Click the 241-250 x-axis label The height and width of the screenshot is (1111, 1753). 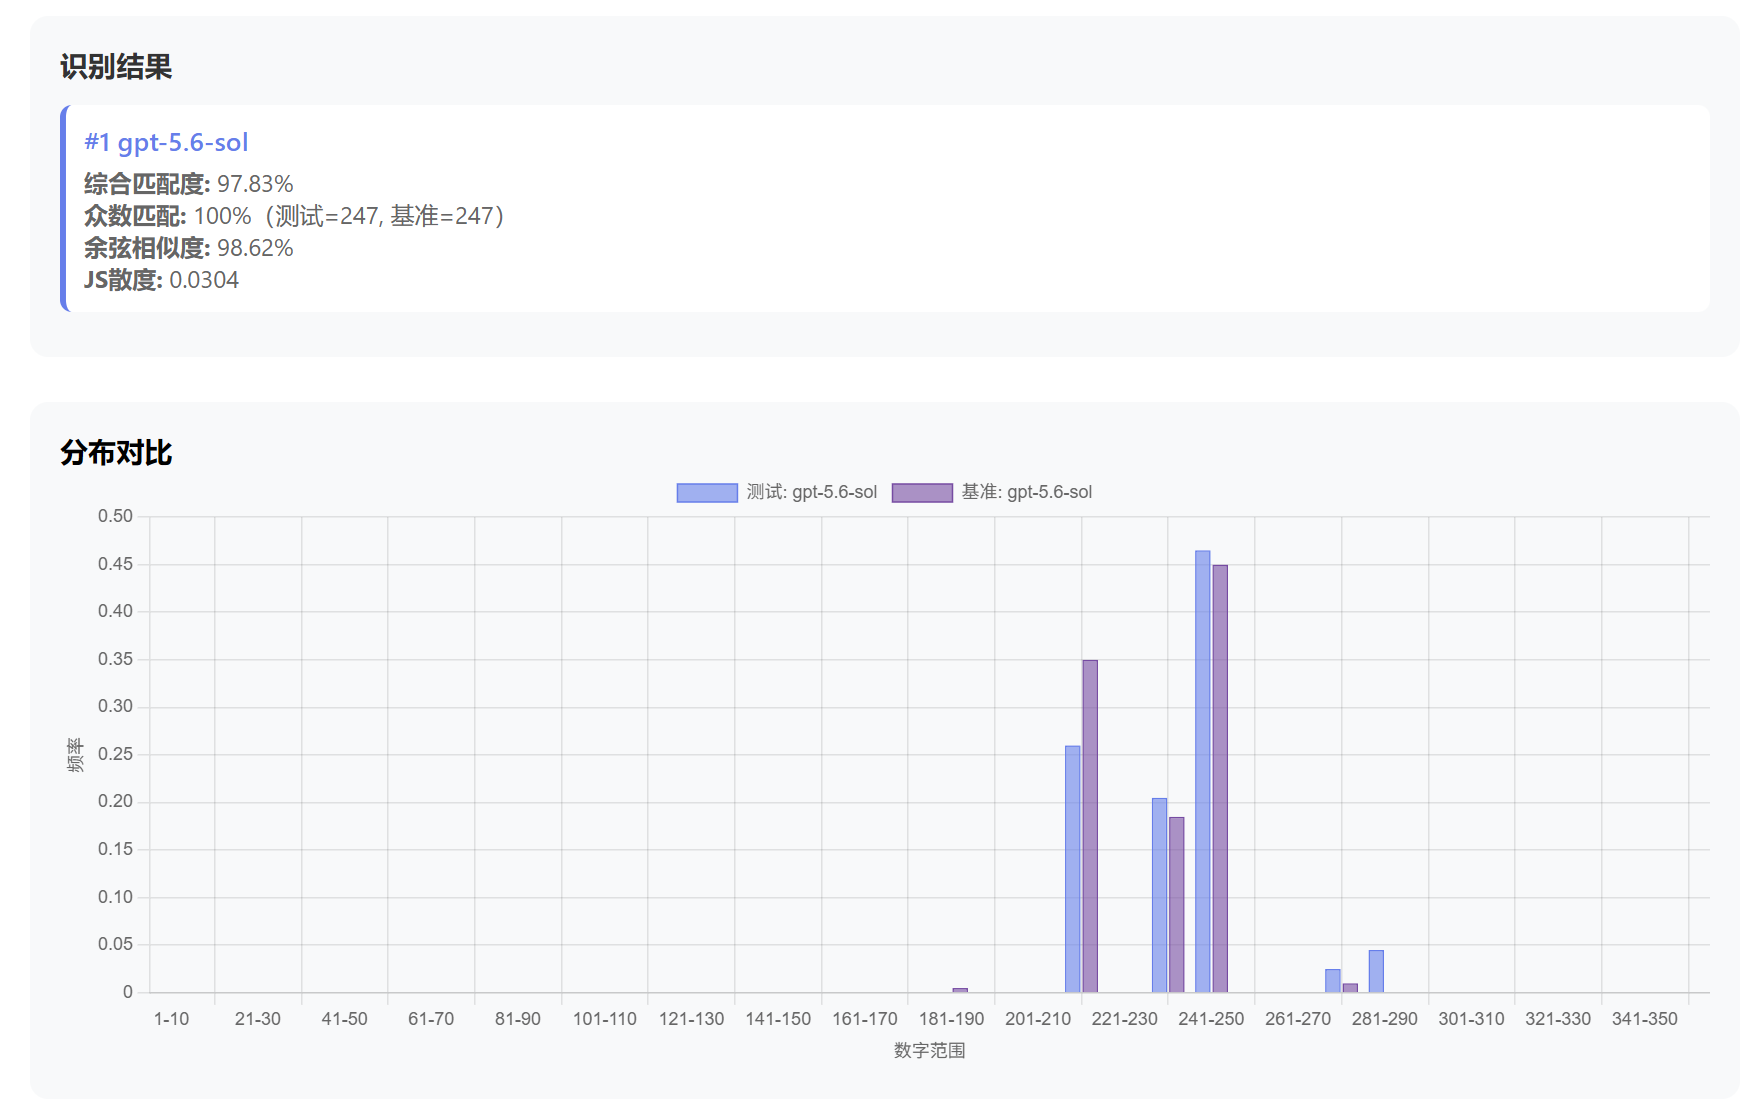point(1211,1019)
